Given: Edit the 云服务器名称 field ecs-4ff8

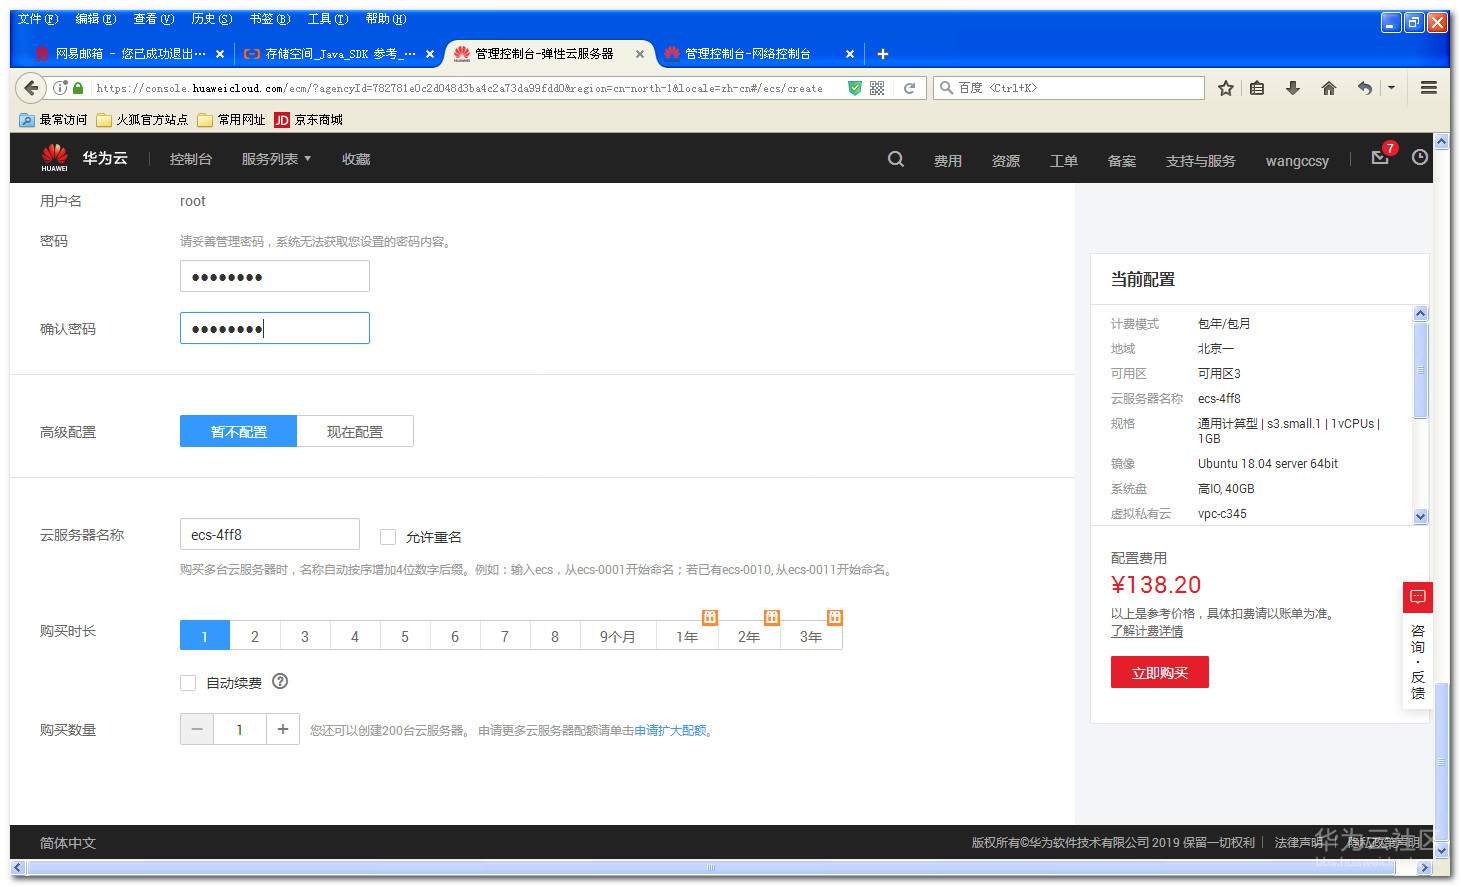Looking at the screenshot, I should [270, 534].
